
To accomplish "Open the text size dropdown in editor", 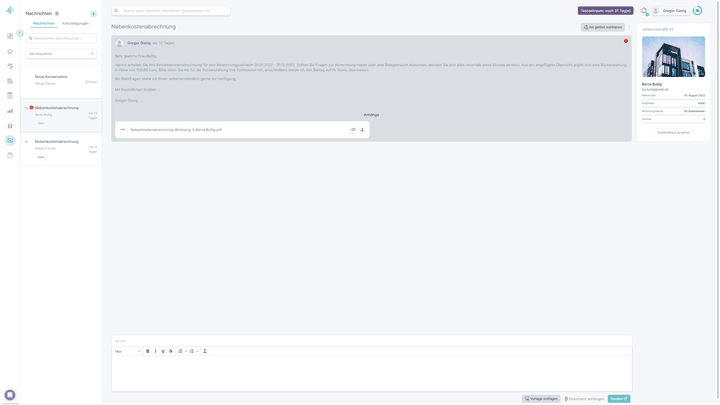I will [127, 351].
